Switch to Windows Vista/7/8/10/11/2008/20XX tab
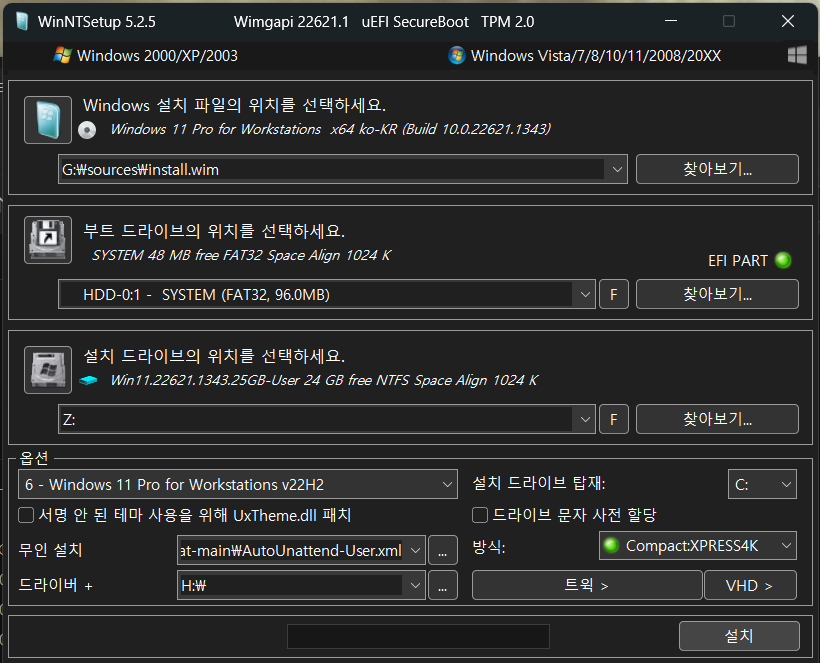The image size is (820, 663). tap(585, 55)
